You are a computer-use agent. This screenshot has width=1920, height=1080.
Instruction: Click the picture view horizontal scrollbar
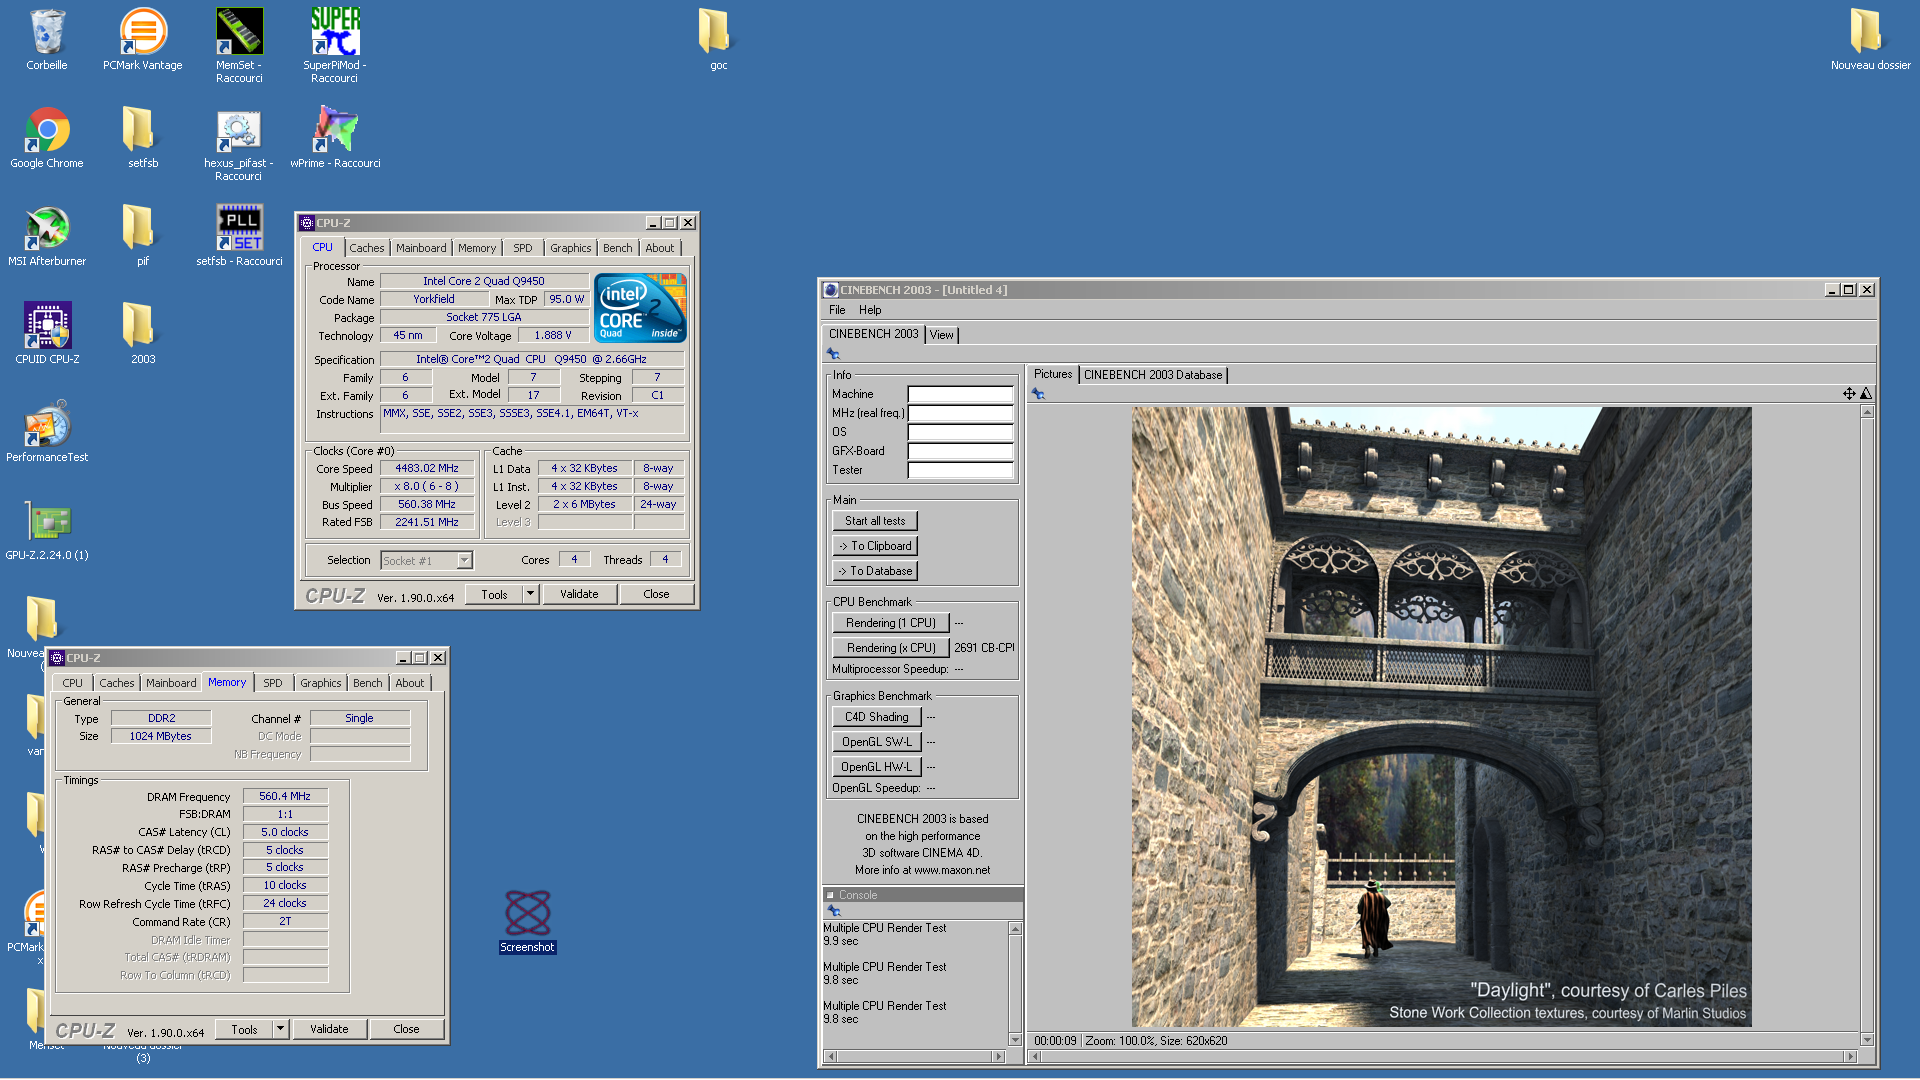1444,1057
